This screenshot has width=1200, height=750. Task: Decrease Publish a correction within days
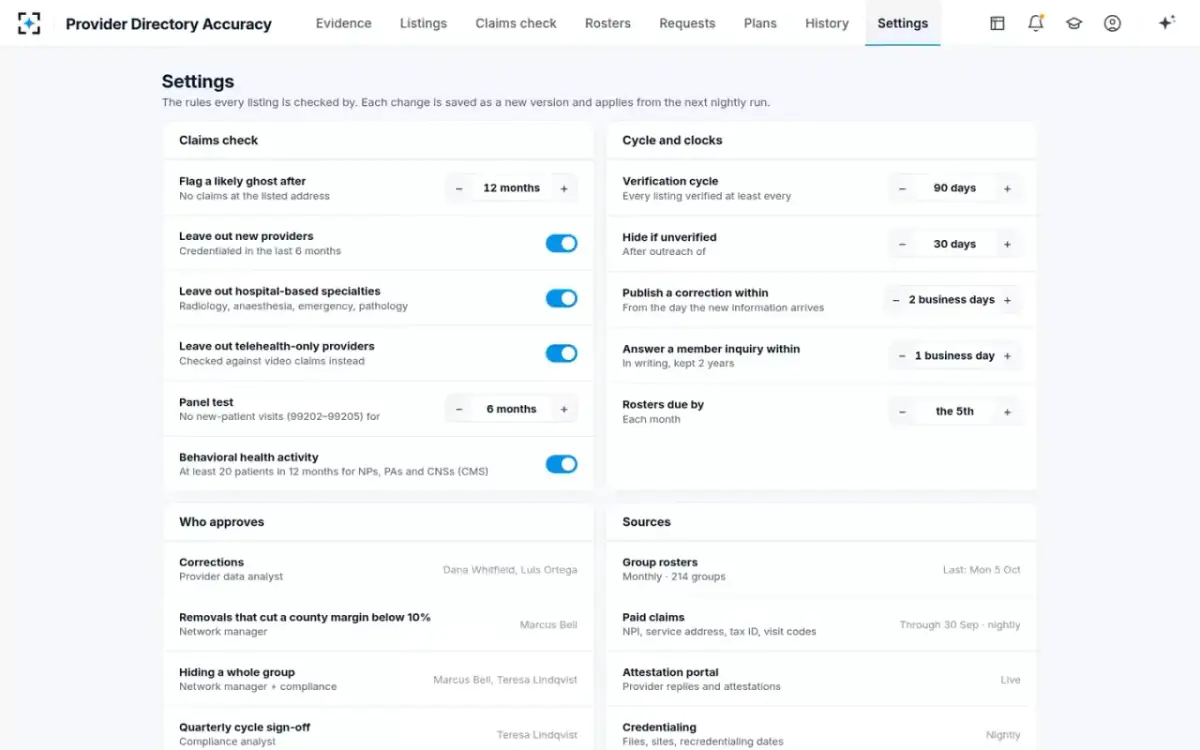pyautogui.click(x=895, y=300)
